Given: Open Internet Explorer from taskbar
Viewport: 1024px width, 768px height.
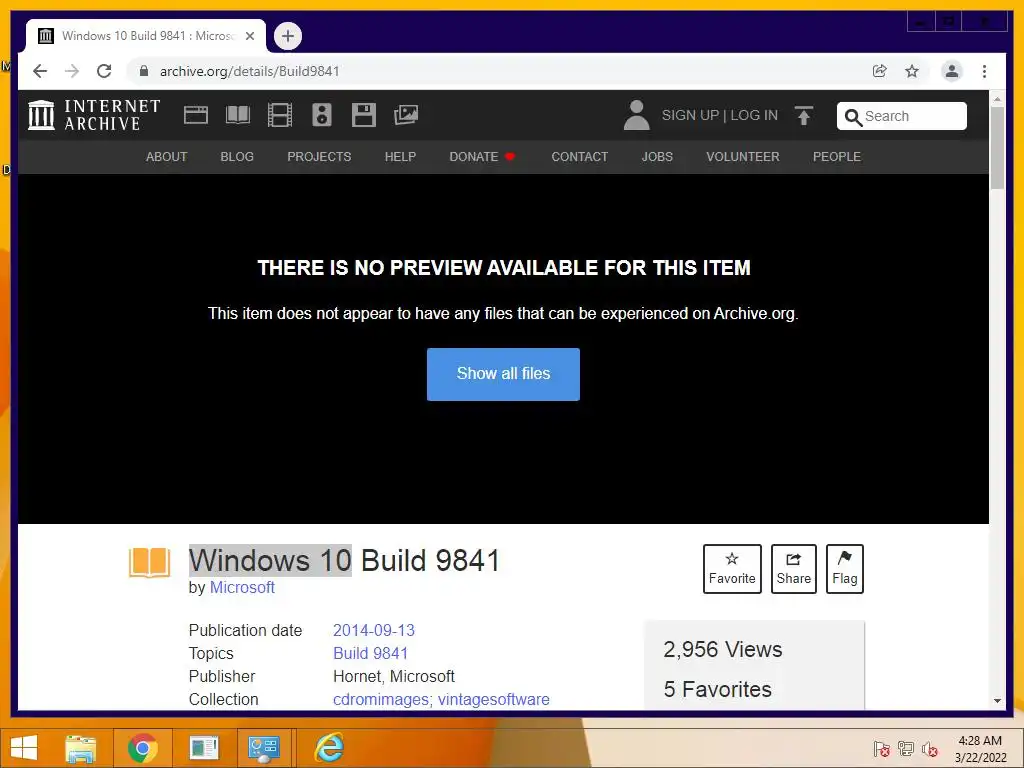Looking at the screenshot, I should 328,748.
